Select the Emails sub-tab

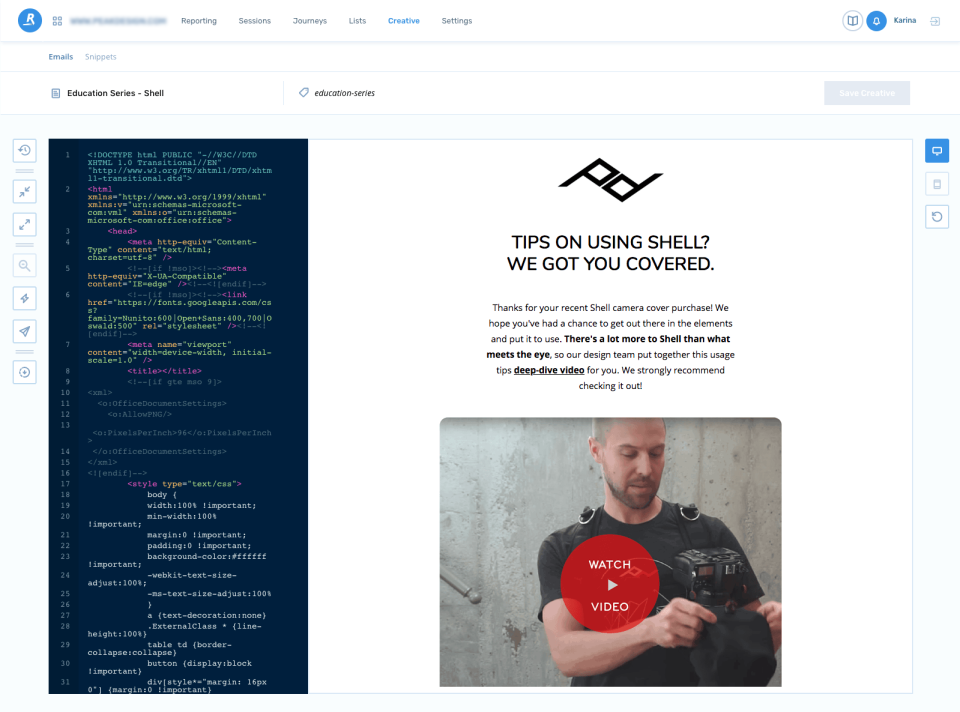click(x=61, y=56)
